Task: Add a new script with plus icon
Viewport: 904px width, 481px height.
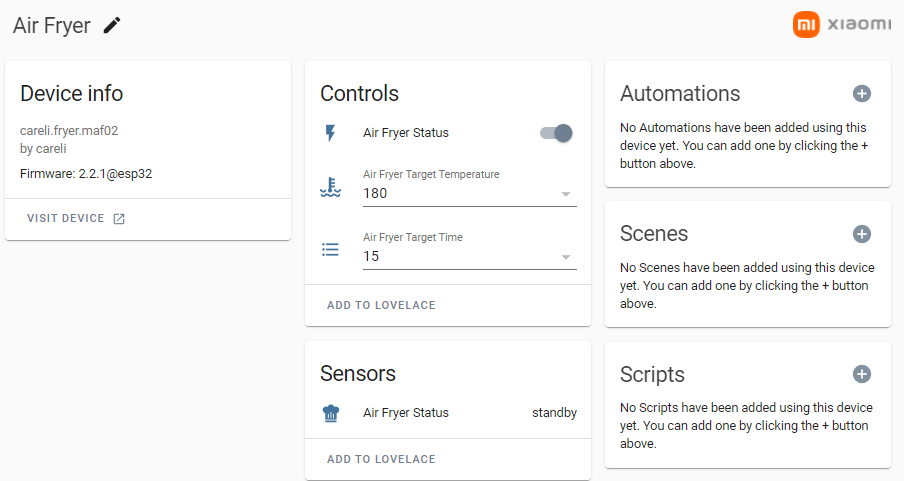Action: [862, 374]
